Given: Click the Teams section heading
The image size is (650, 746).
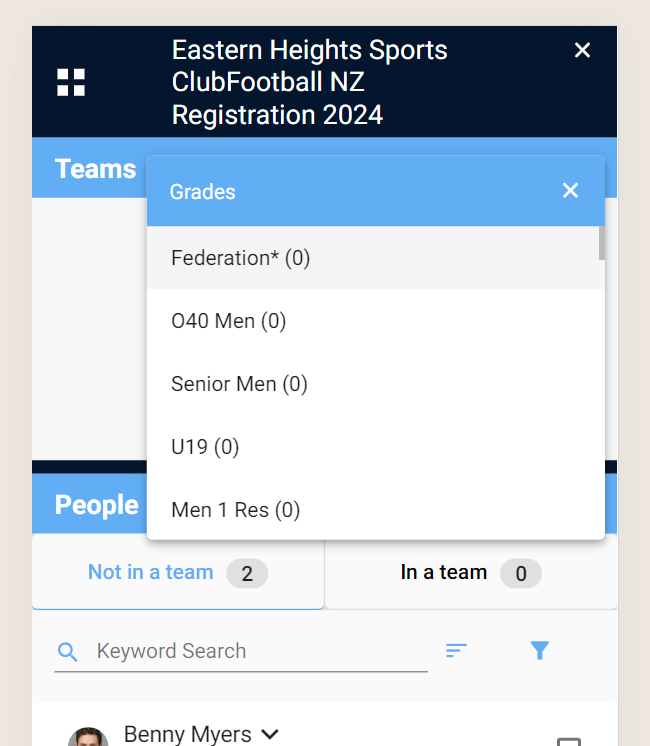Looking at the screenshot, I should click(96, 168).
